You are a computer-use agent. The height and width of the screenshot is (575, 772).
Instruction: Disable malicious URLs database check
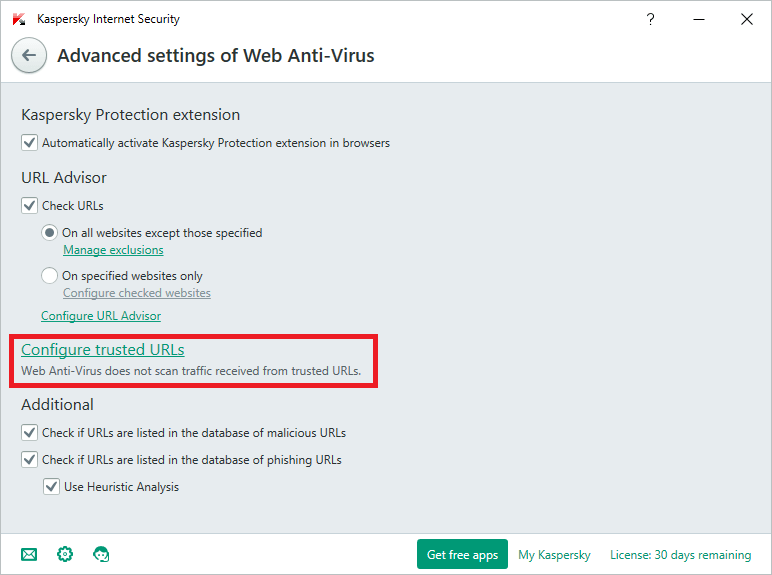[x=30, y=433]
